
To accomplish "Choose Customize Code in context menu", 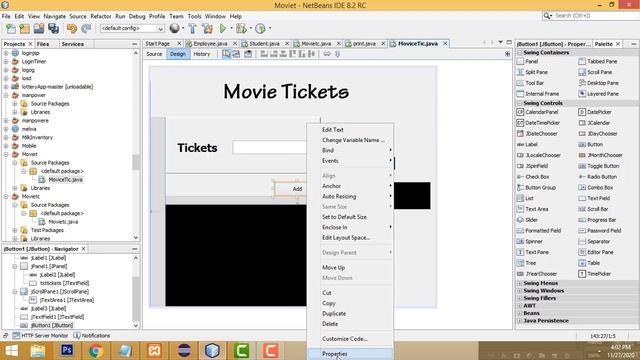I will [x=350, y=339].
